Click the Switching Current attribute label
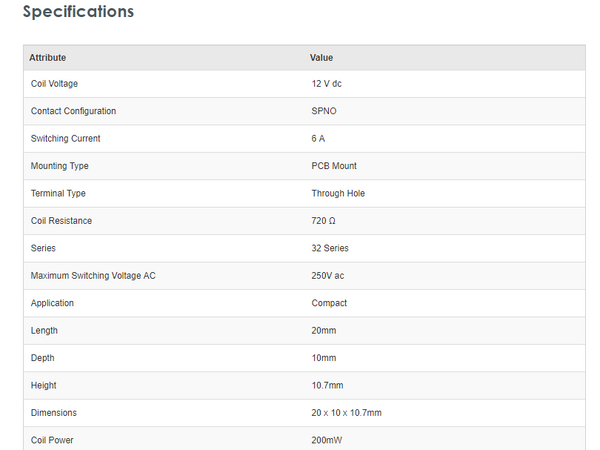 [66, 139]
